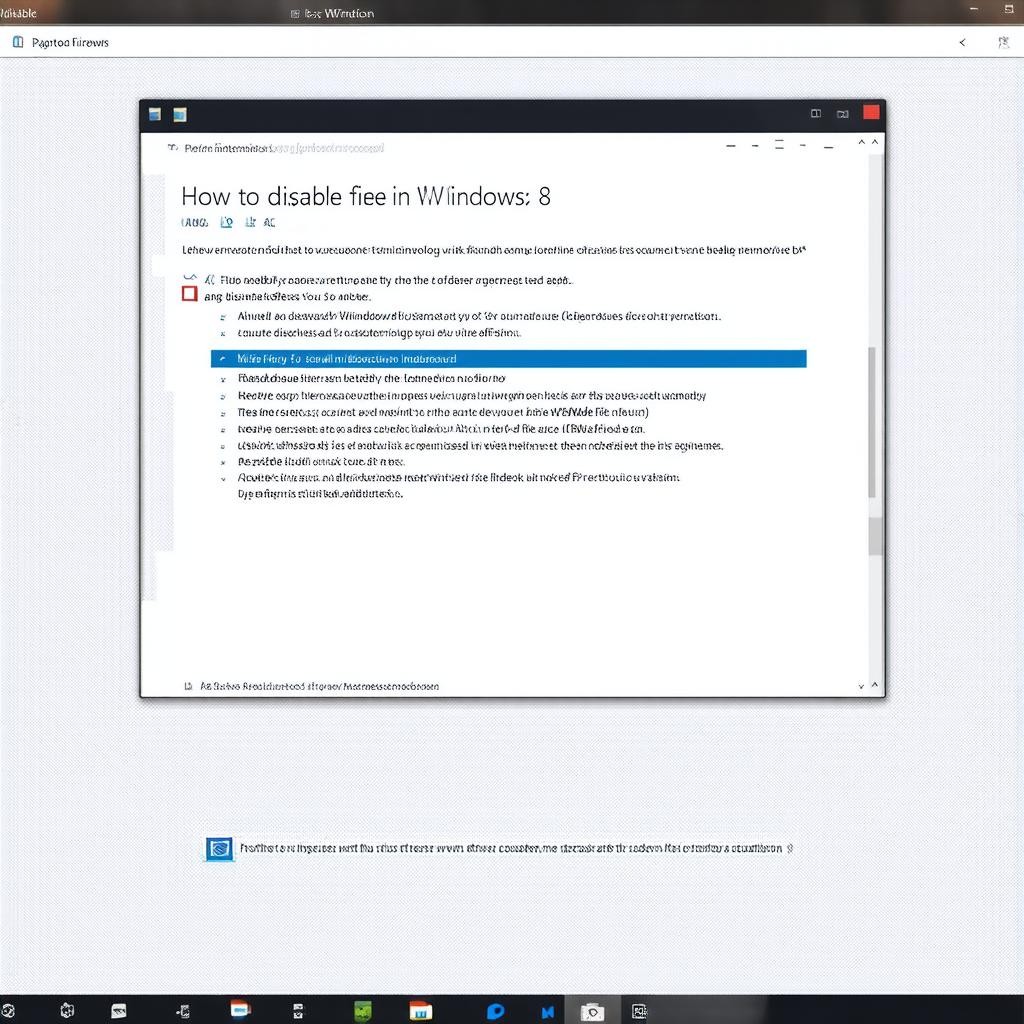Viewport: 1024px width, 1024px height.
Task: Click the footer link at the bottom of the dialog
Action: [320, 687]
